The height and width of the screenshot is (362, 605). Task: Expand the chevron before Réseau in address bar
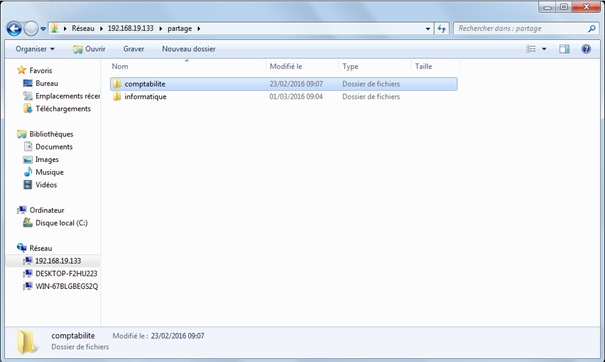65,29
